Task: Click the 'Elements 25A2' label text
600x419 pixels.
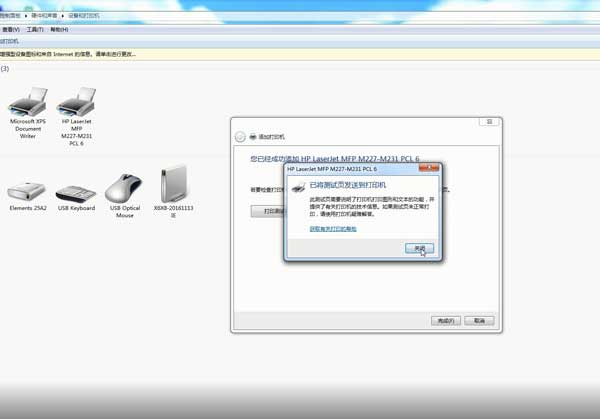Action: tap(28, 208)
